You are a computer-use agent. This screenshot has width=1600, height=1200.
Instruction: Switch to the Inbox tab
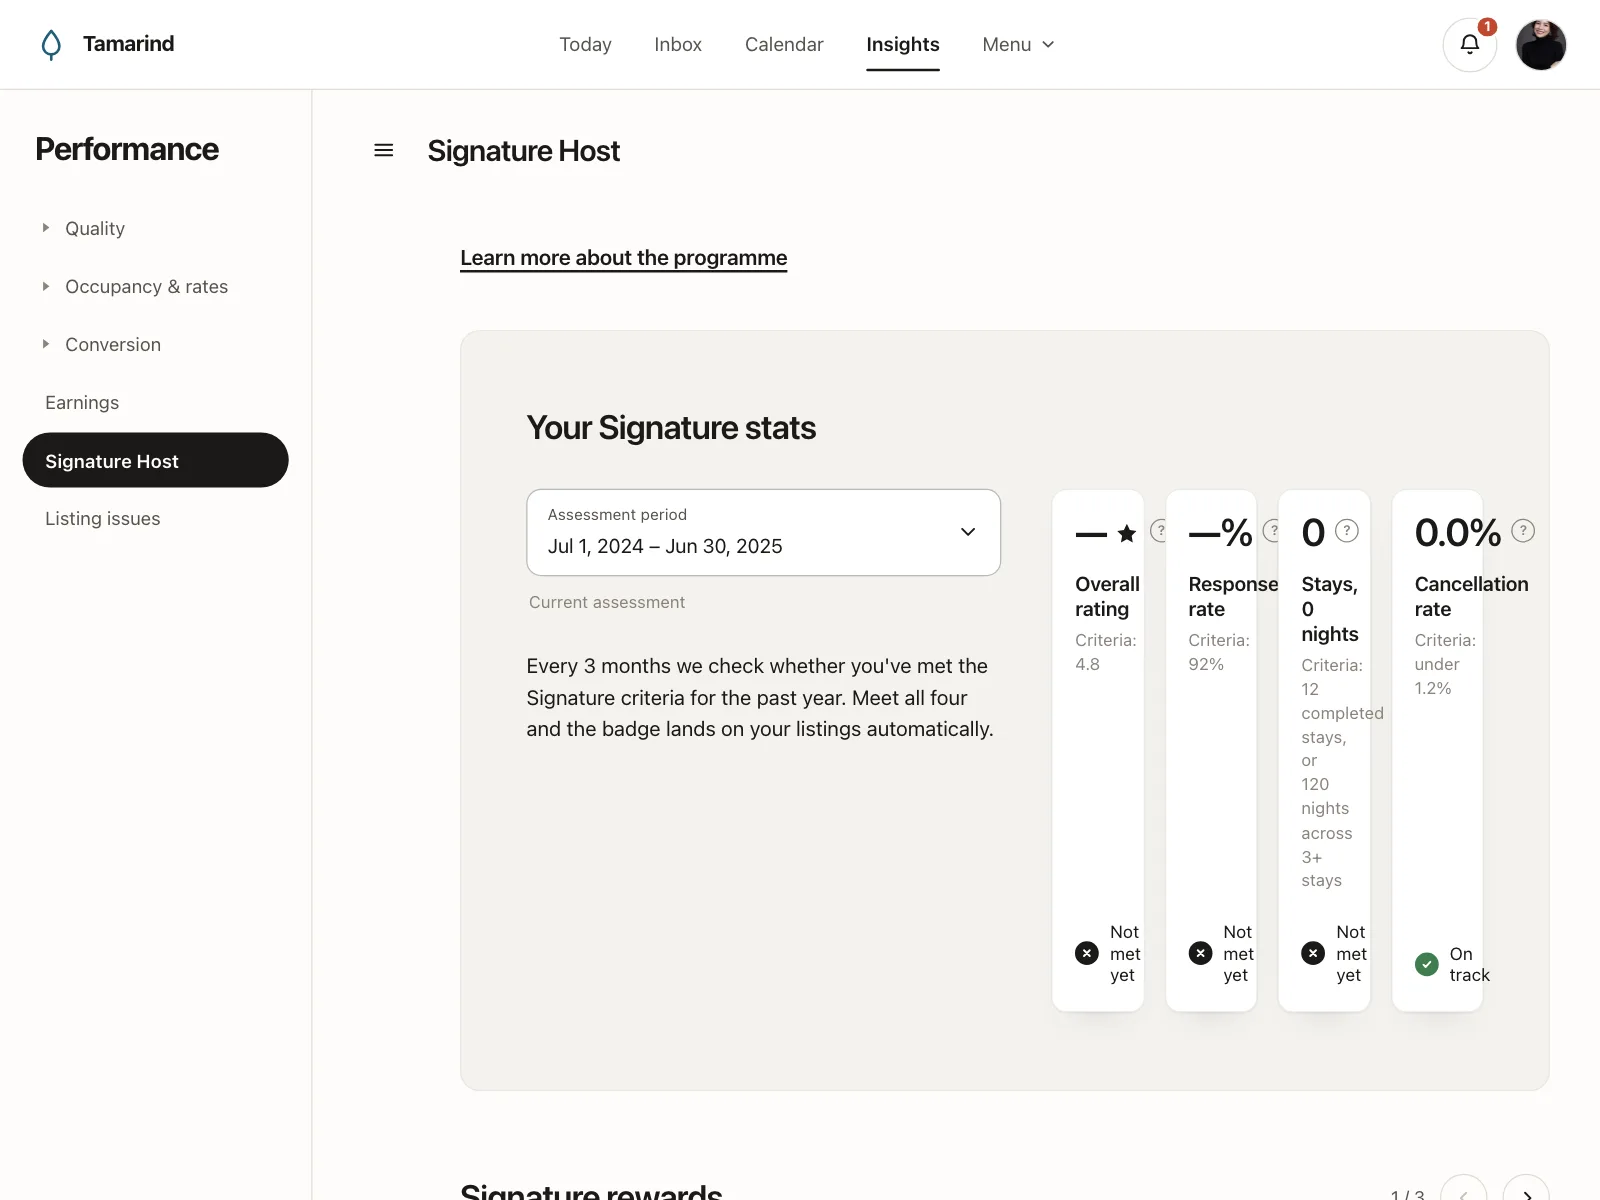coord(678,45)
